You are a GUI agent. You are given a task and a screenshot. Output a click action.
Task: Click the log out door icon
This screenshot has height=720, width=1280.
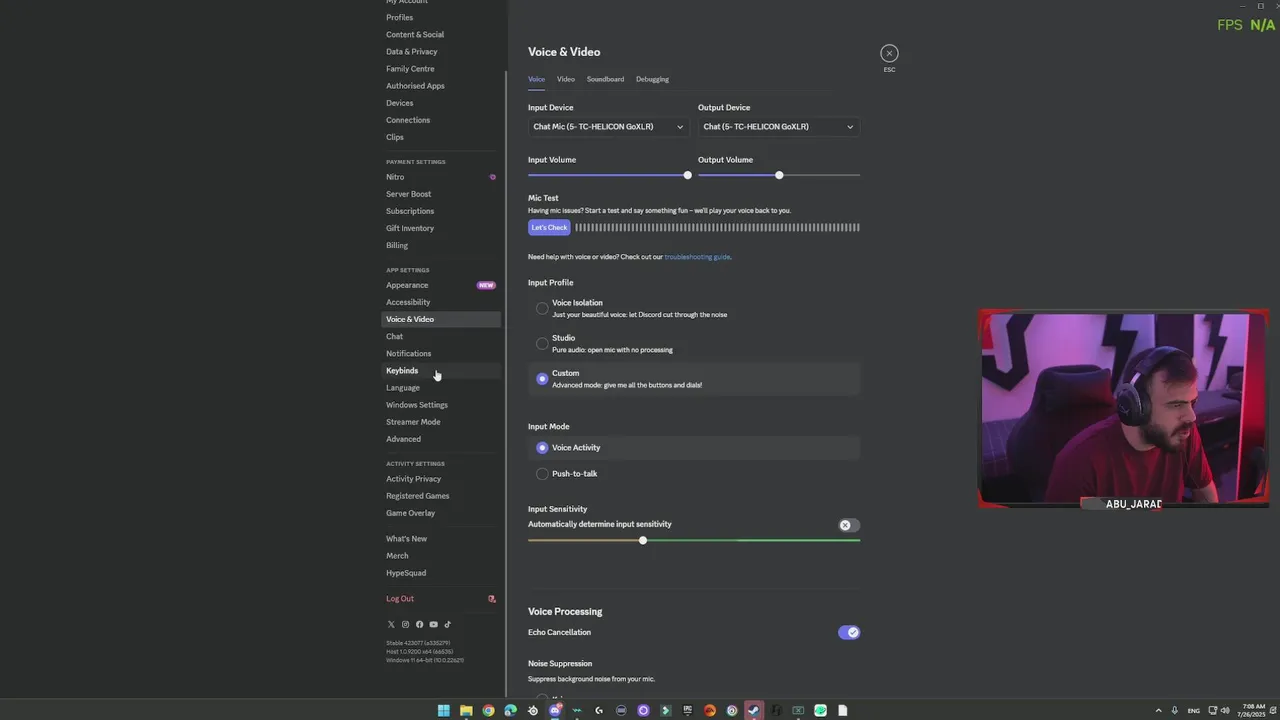point(491,599)
